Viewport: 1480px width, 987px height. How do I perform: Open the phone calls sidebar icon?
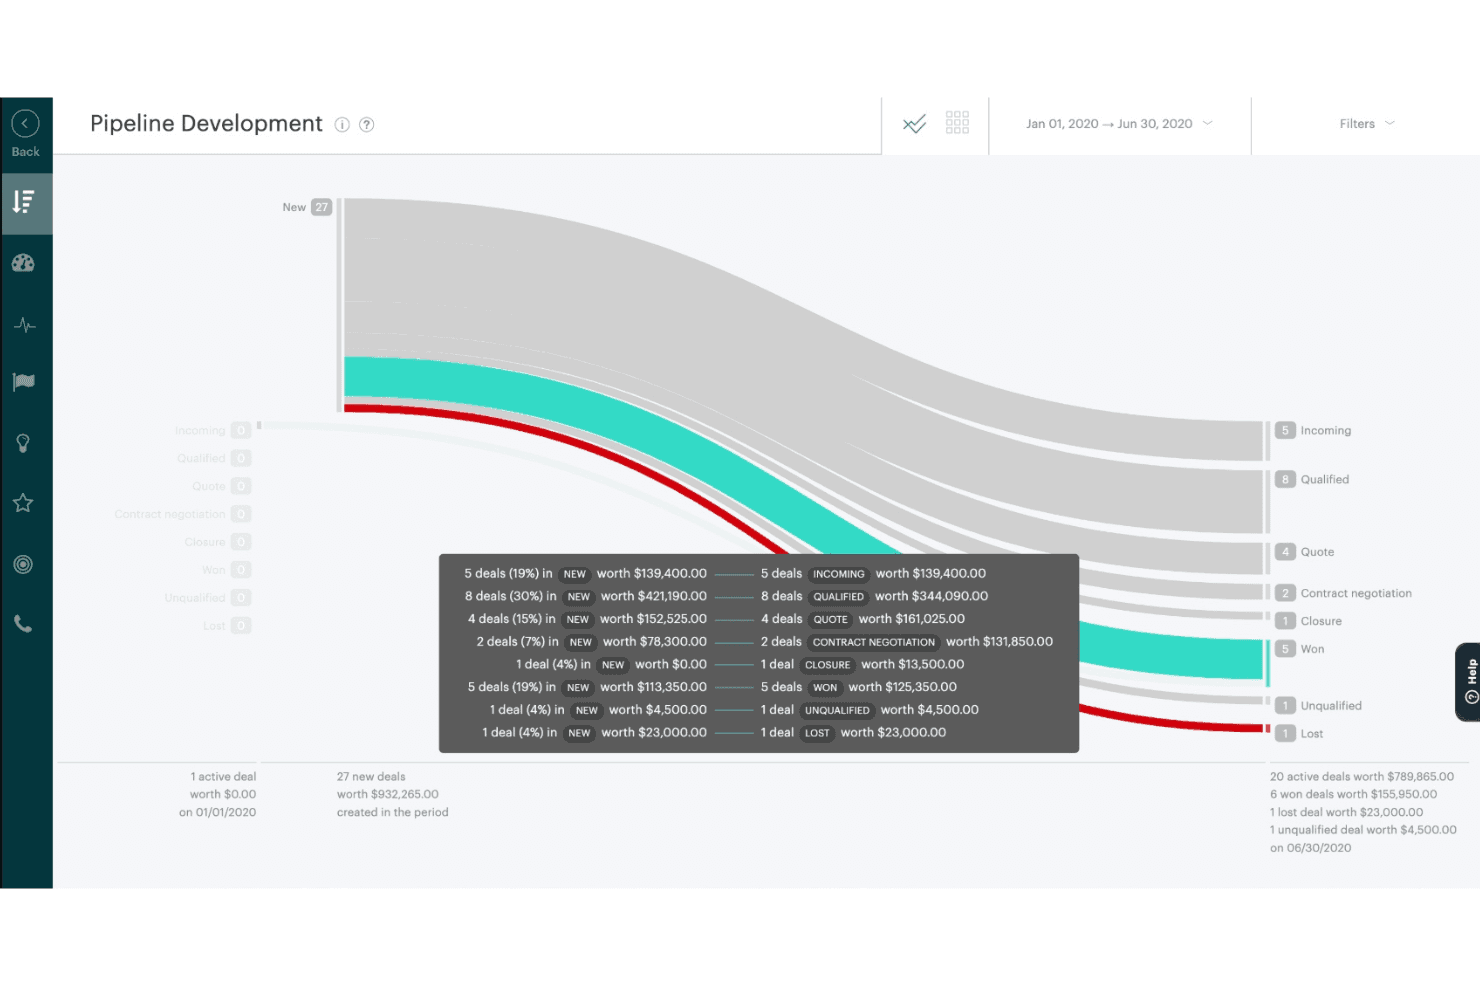[x=24, y=624]
